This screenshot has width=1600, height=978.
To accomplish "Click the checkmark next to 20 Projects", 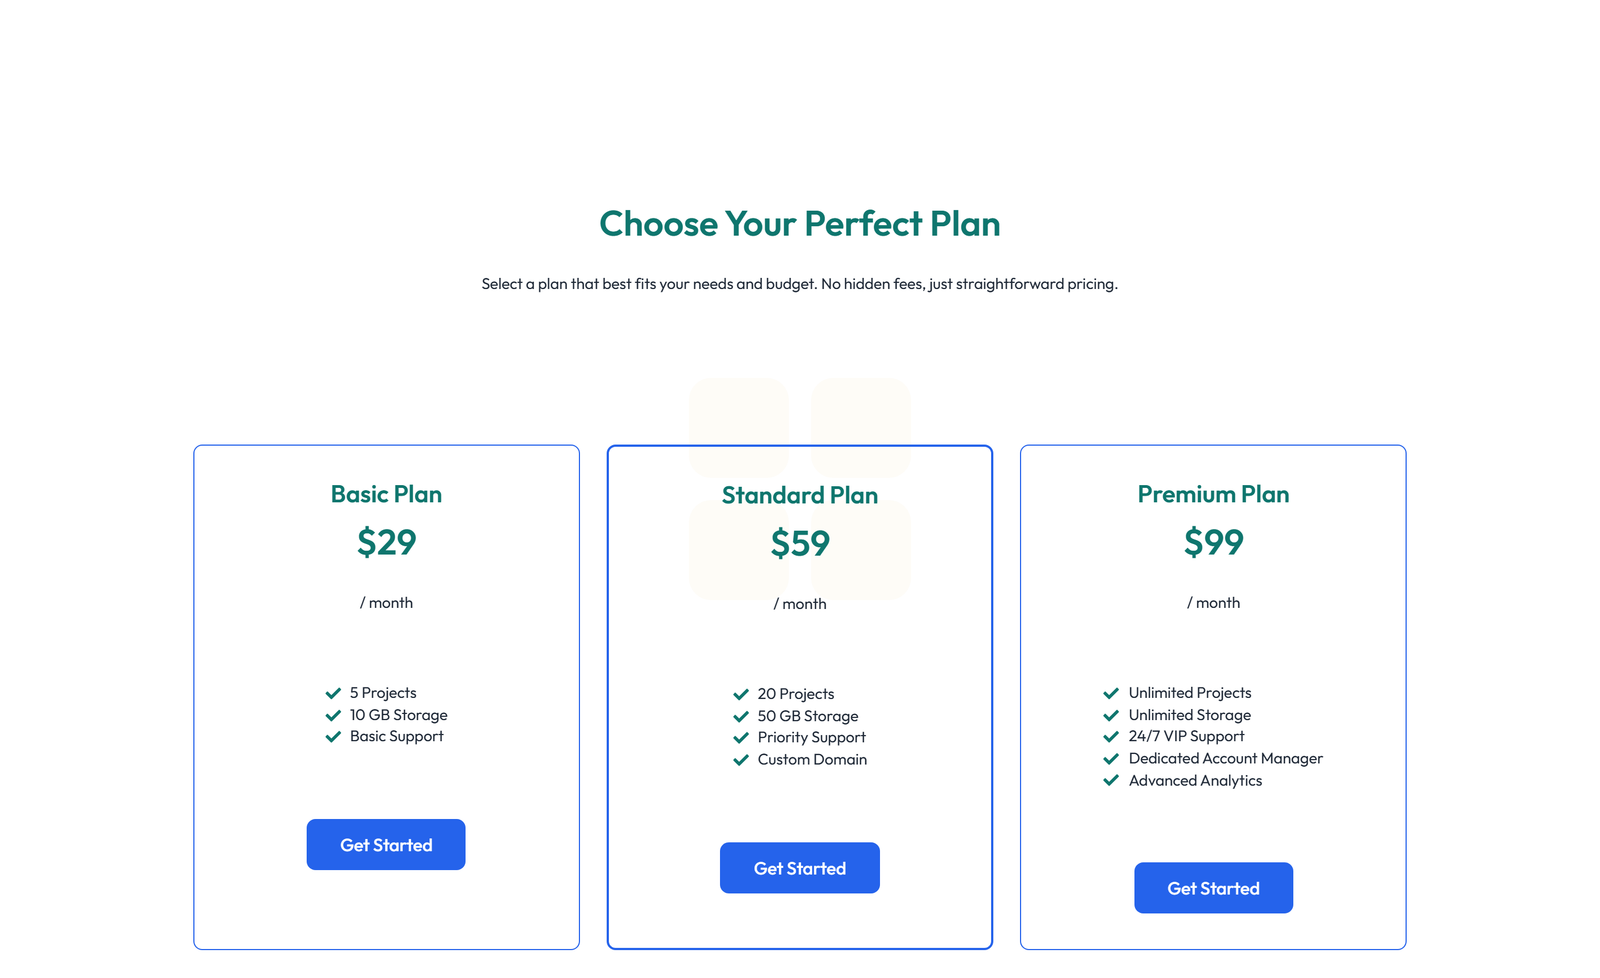I will coord(741,693).
